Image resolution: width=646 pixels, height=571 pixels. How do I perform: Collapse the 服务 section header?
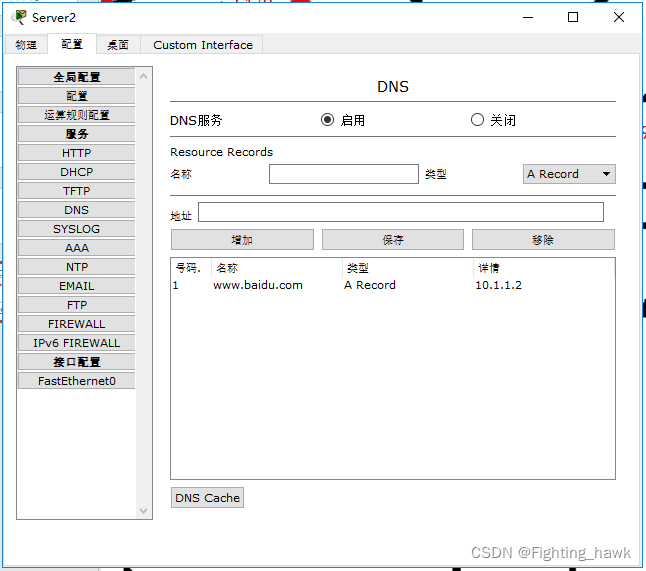(x=77, y=133)
